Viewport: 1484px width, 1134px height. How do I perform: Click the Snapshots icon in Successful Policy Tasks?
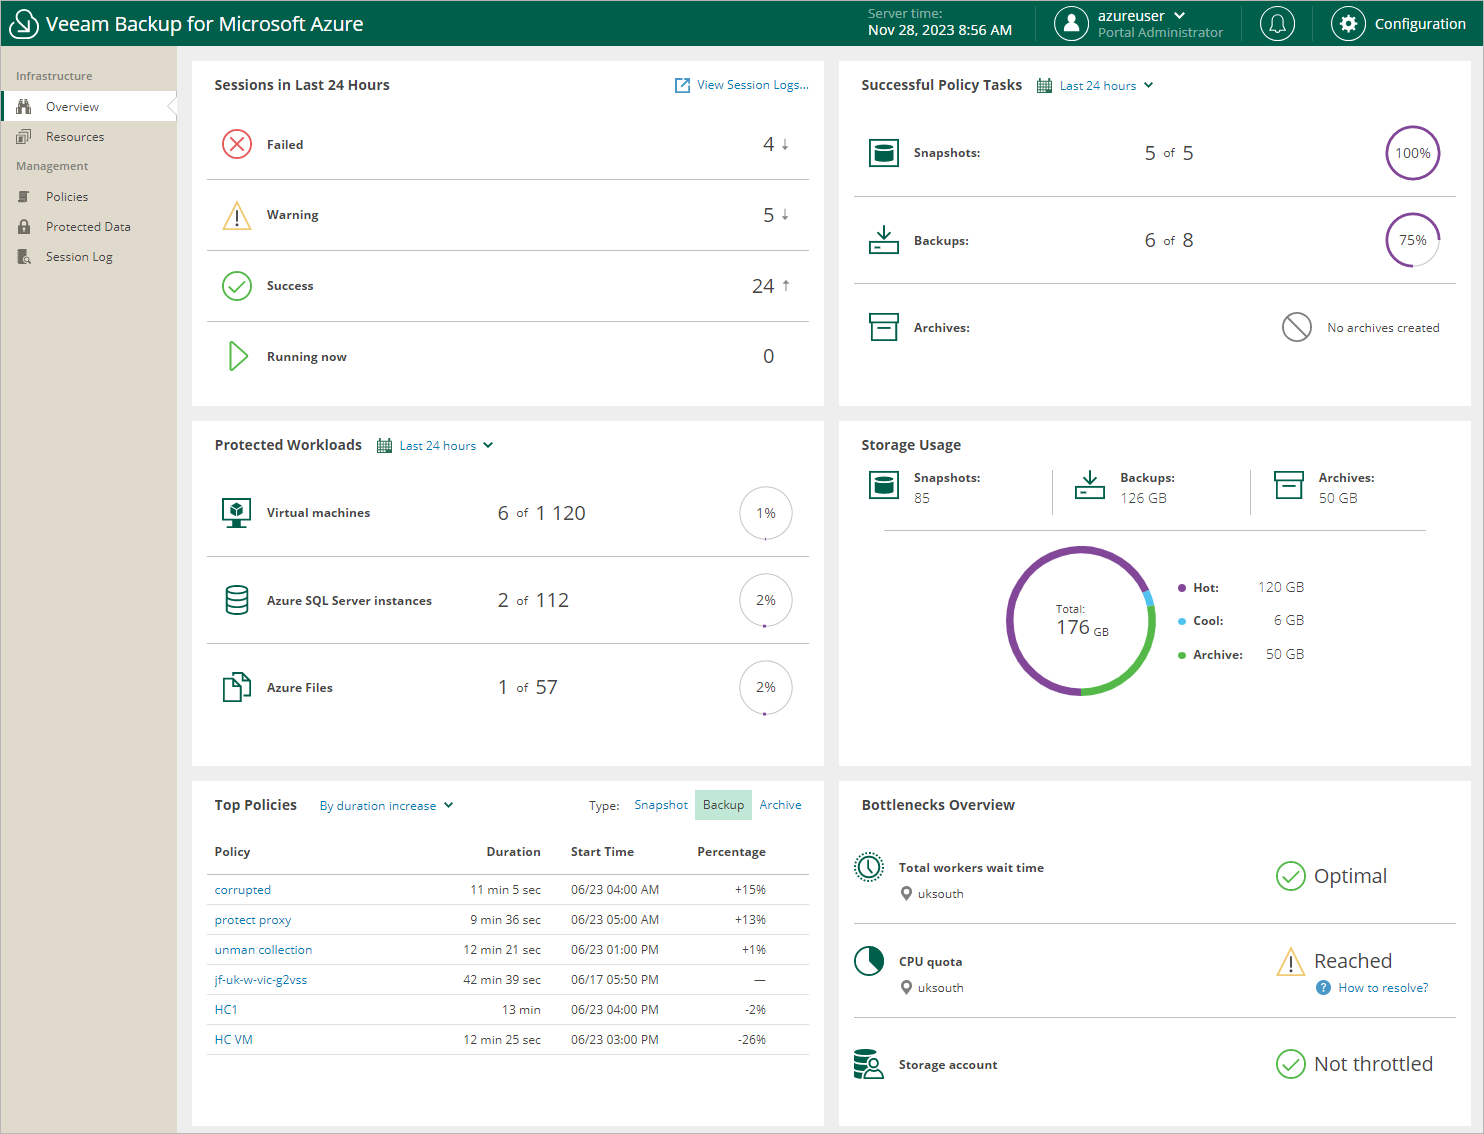pyautogui.click(x=884, y=153)
